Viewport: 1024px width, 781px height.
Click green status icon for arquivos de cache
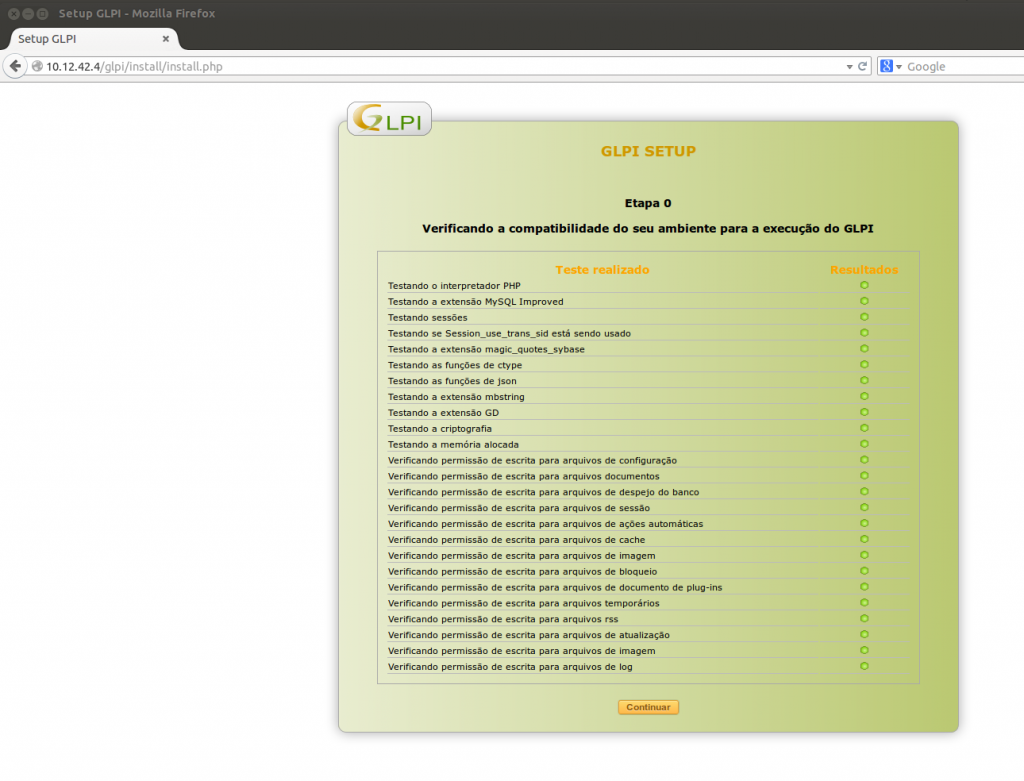(x=864, y=539)
